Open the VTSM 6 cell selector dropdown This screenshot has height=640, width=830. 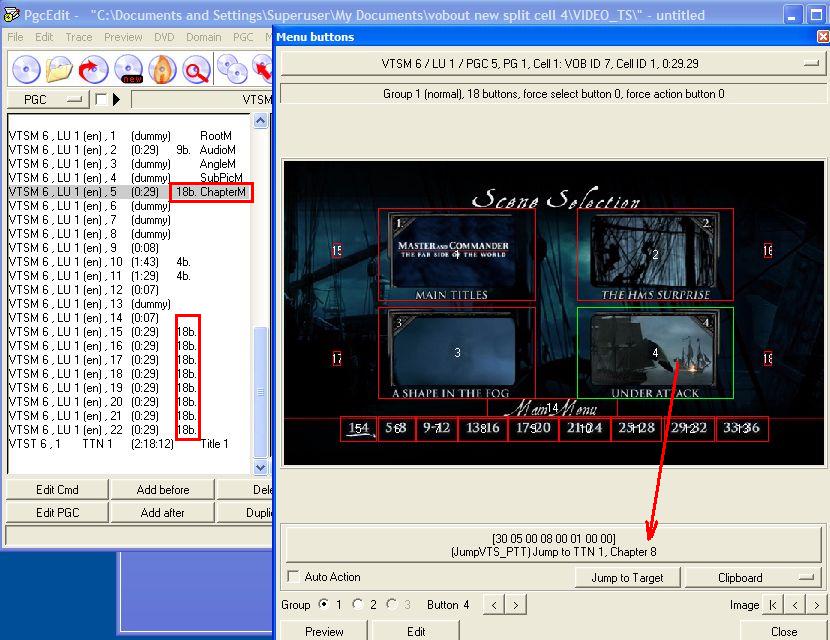point(552,64)
